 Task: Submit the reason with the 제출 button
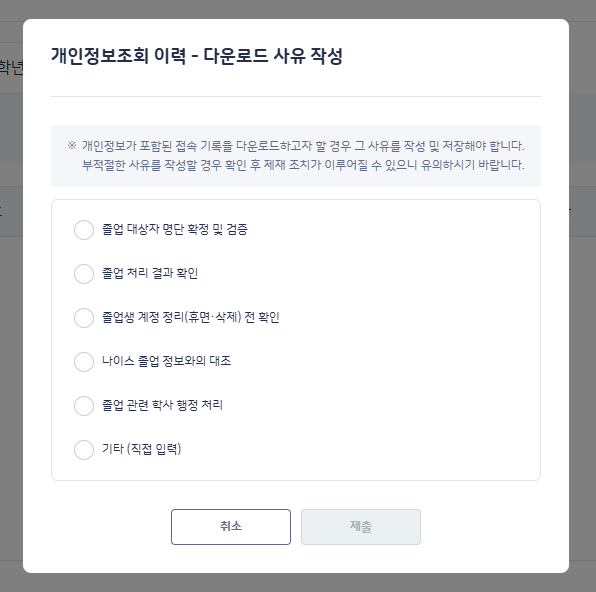tap(361, 527)
